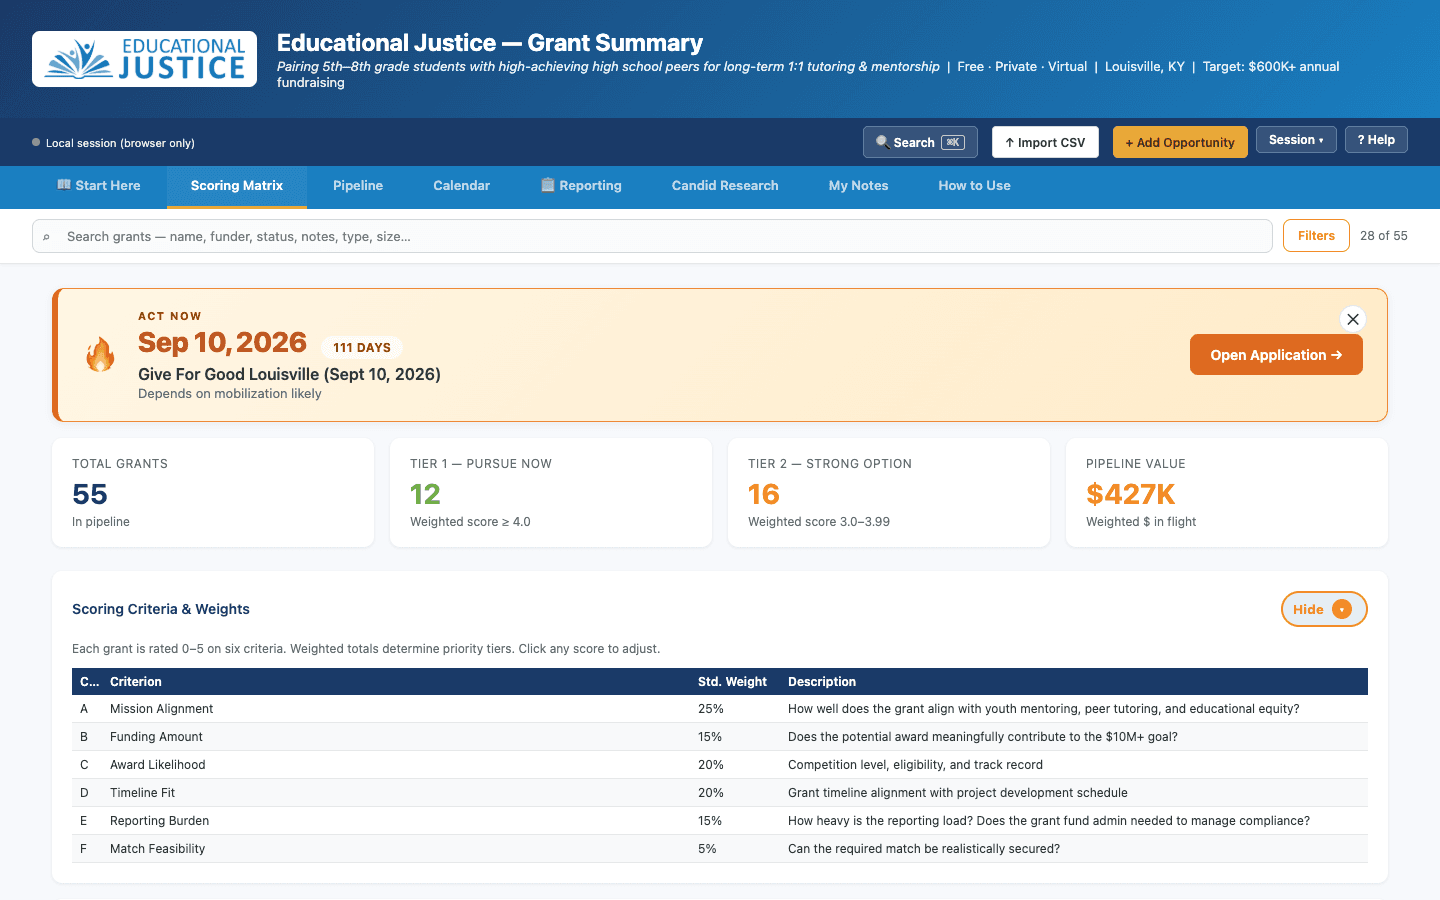Collapse Scoring Criteria with Hide button
Screen dimensions: 1440x900
click(x=1324, y=609)
